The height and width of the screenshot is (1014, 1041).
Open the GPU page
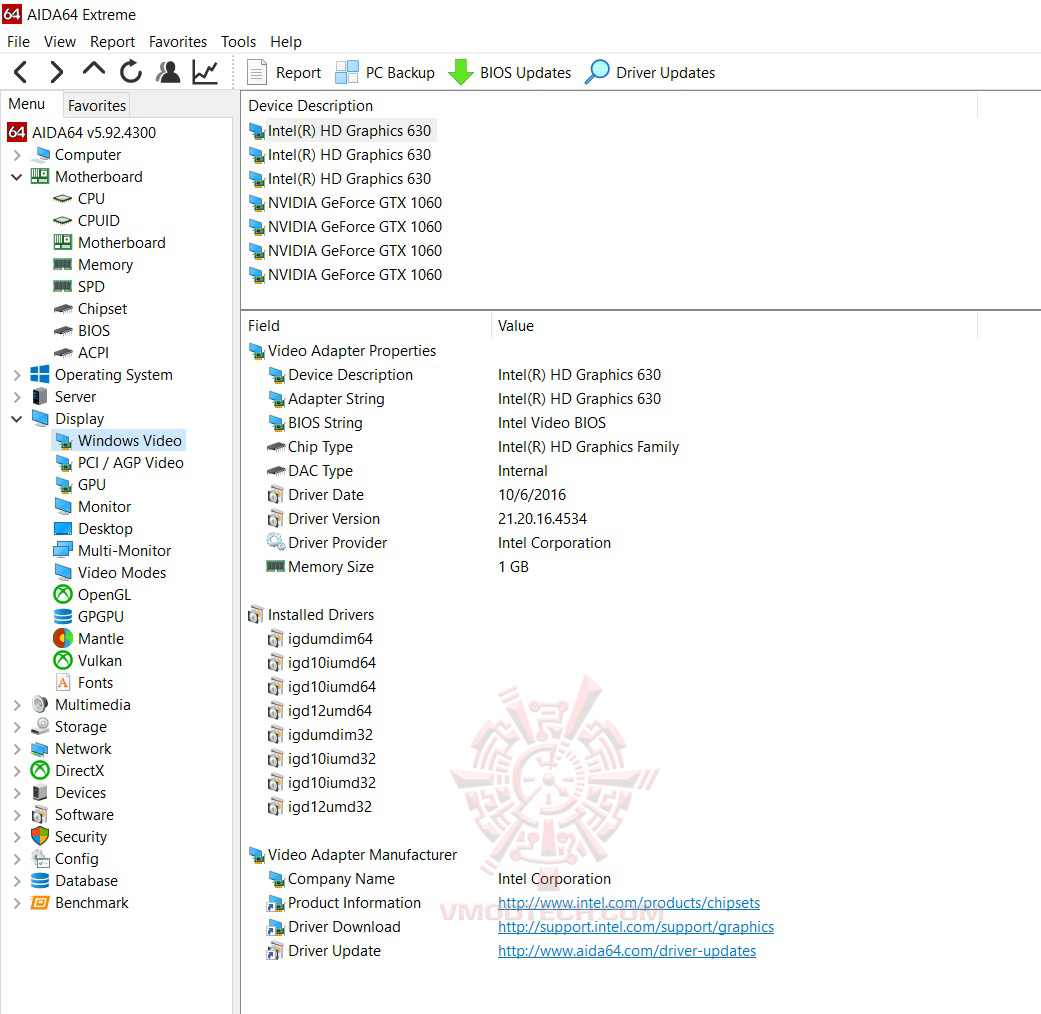tap(80, 485)
